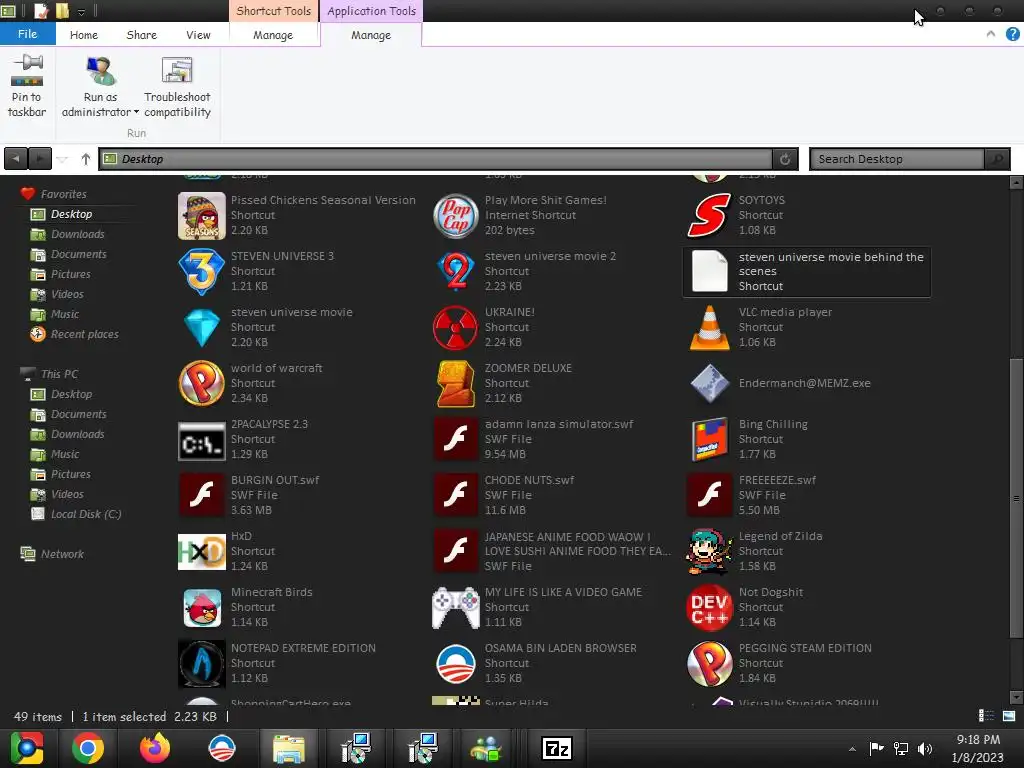Click Troubleshoot compatibility ribbon button

click(177, 86)
